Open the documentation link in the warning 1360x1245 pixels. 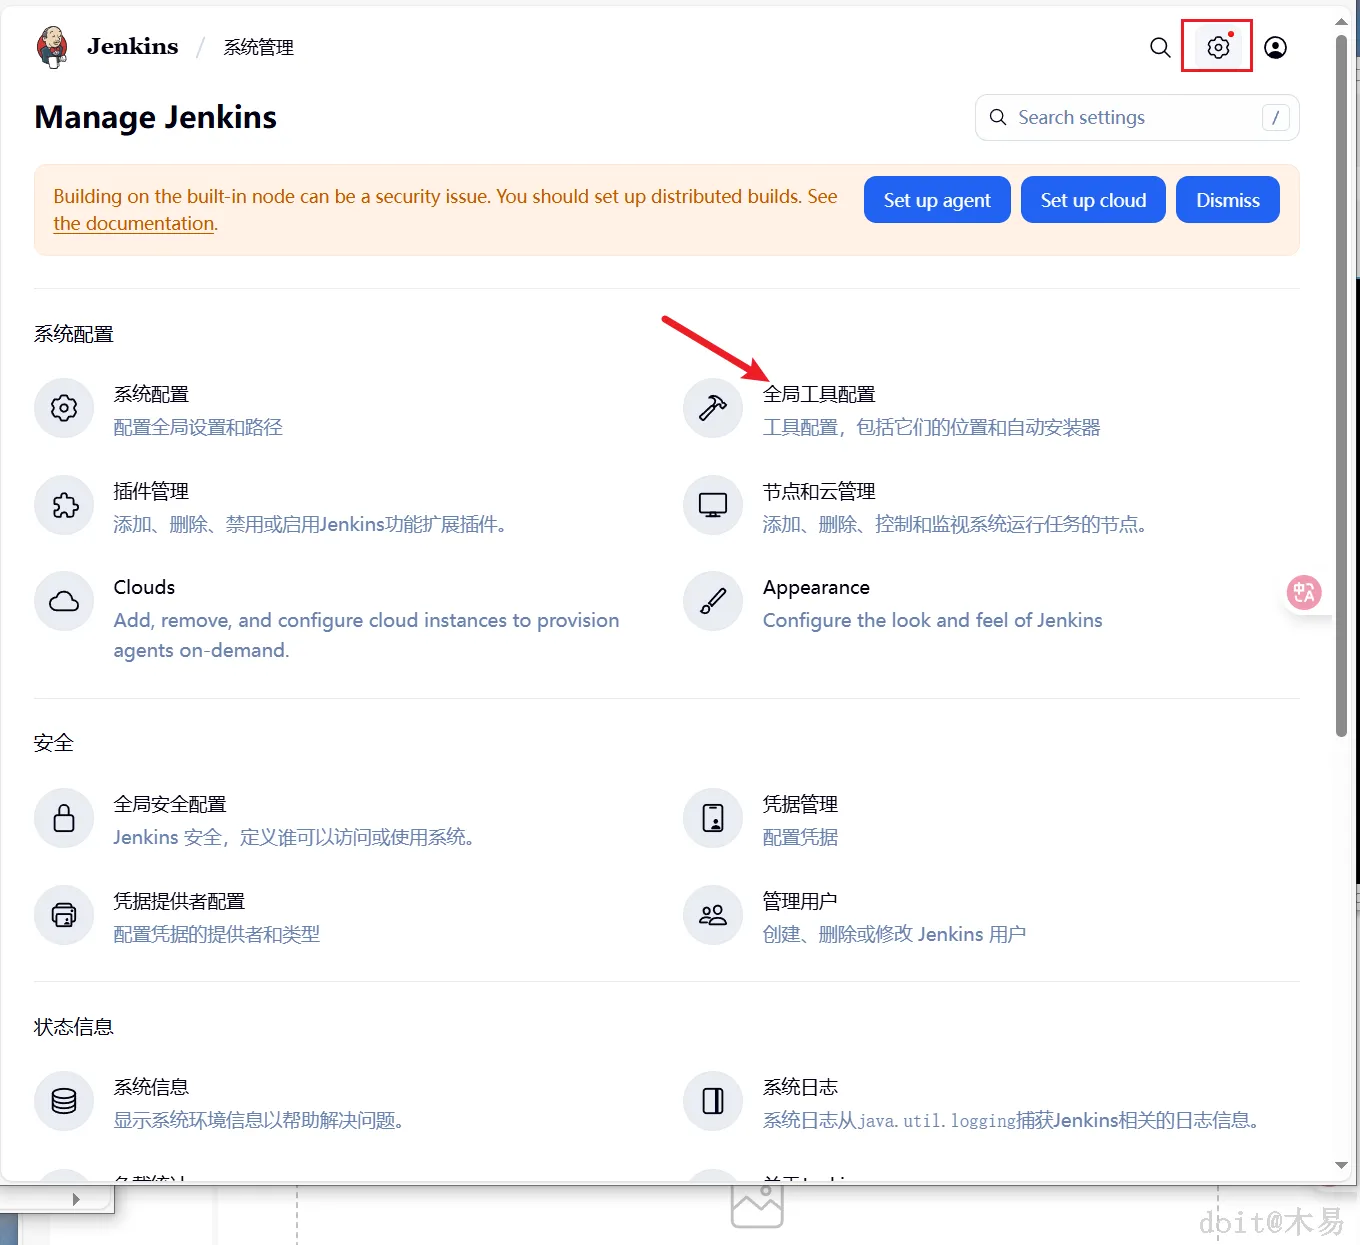[x=134, y=224]
